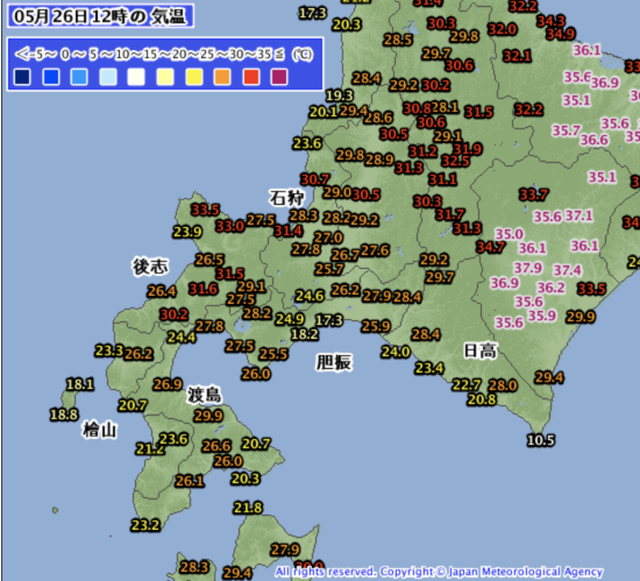Click the light blue 0 to 5°C legend swatch
640x581 pixels.
(79, 77)
